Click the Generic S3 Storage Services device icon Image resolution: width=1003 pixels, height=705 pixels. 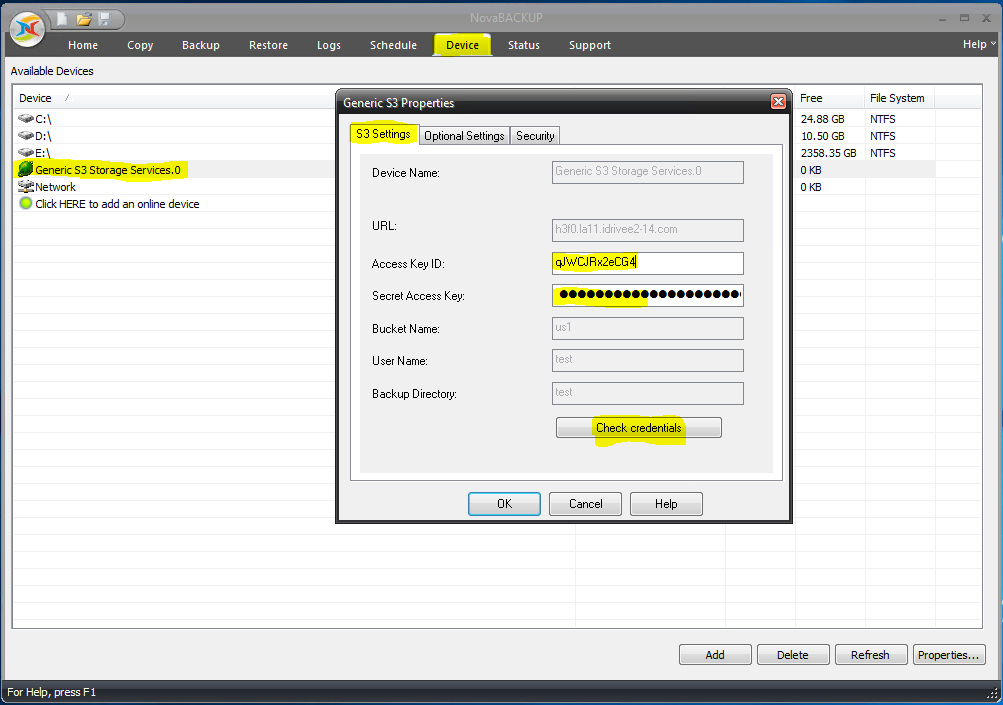[x=26, y=169]
